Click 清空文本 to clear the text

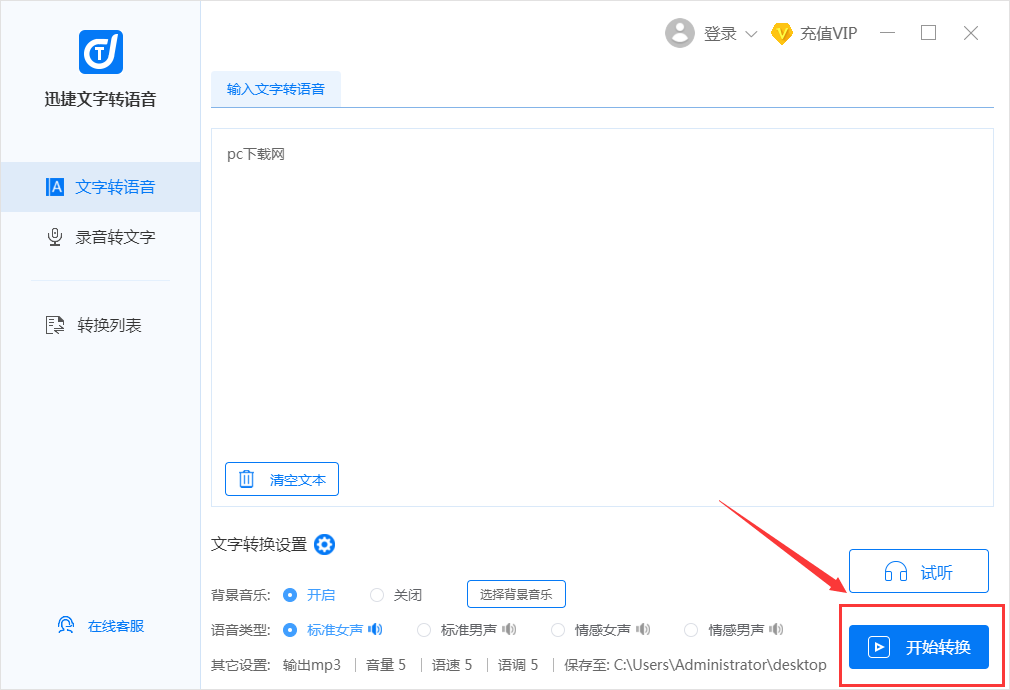click(282, 479)
